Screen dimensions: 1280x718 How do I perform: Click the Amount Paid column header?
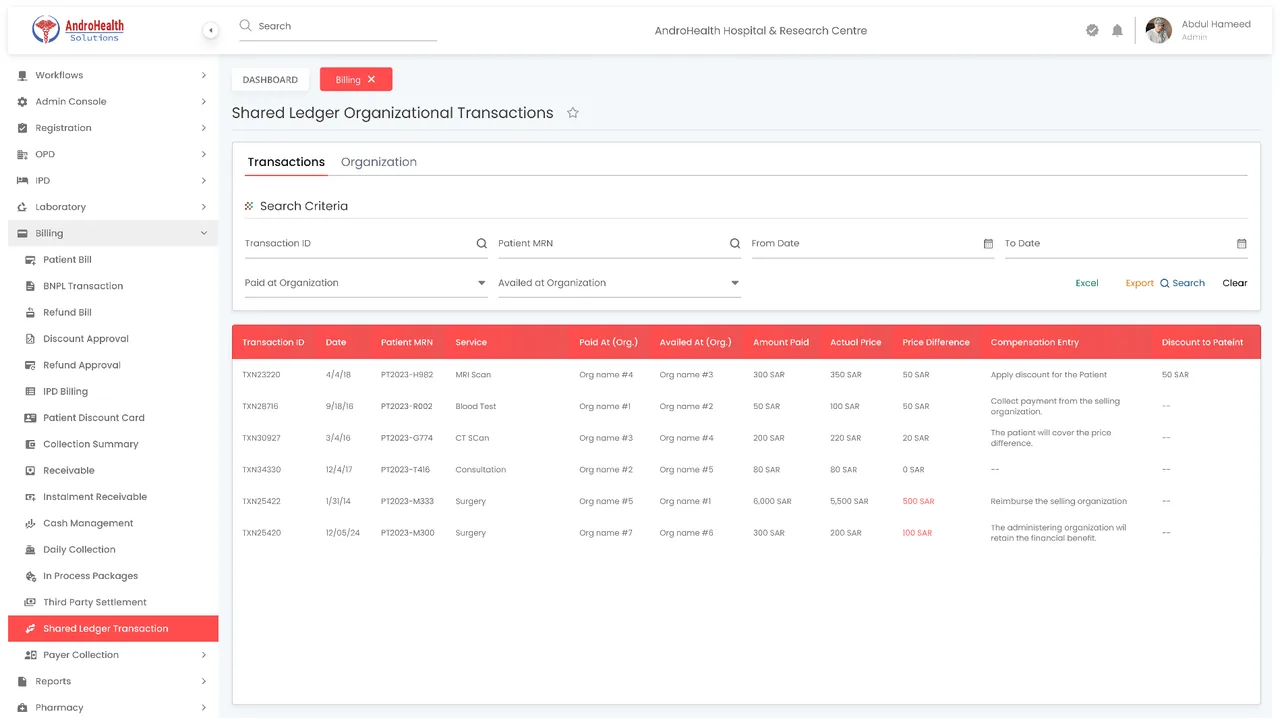[781, 342]
